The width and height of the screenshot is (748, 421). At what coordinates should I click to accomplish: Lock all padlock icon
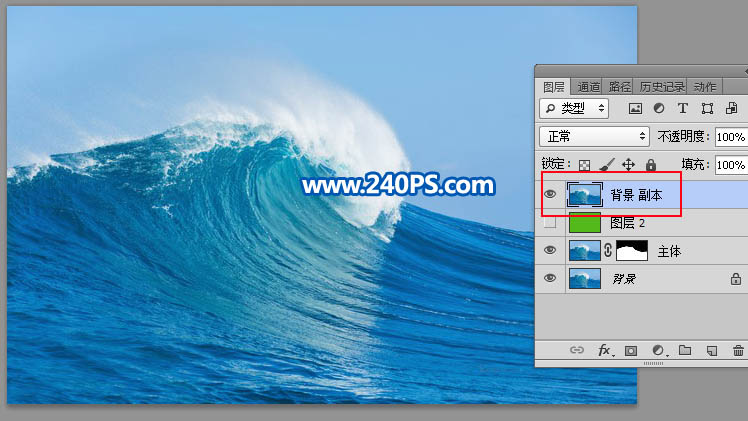point(651,164)
